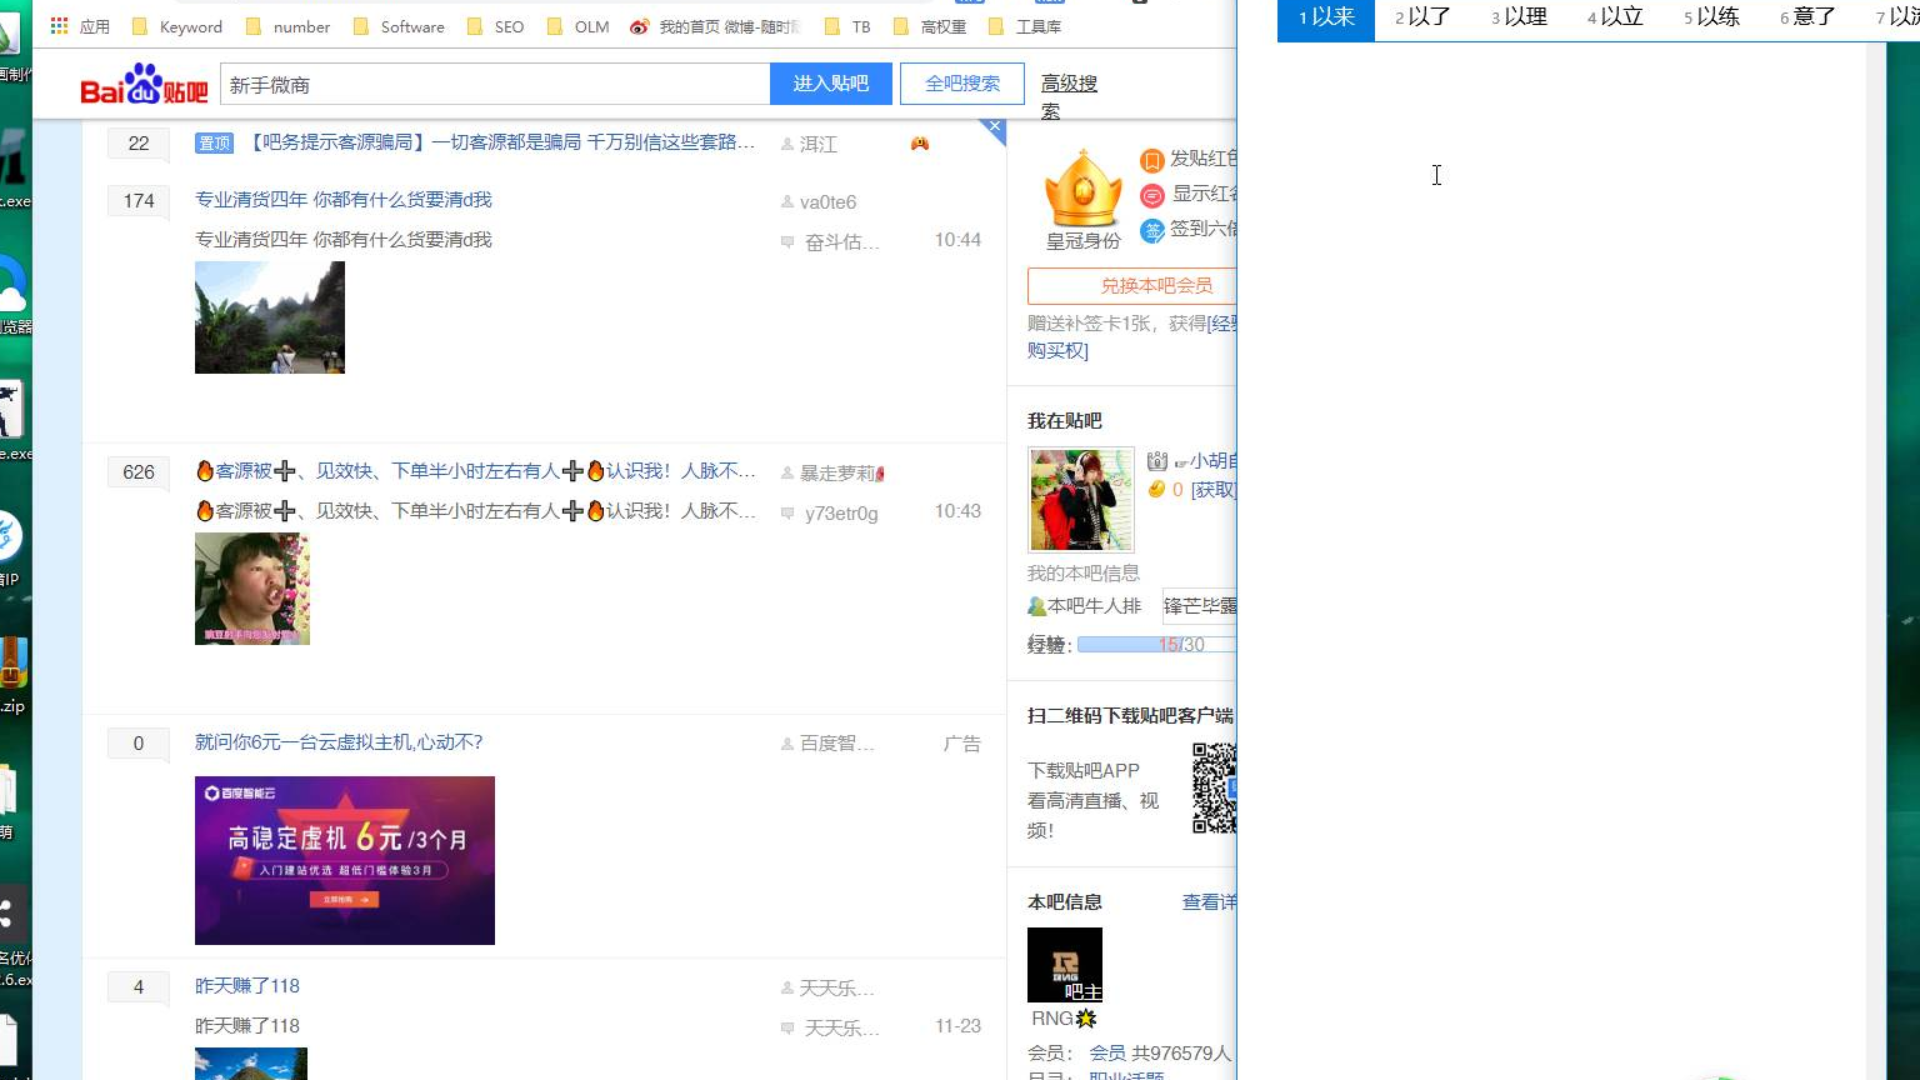Open the OLM bookmark folder
The height and width of the screenshot is (1080, 1920).
coord(578,27)
